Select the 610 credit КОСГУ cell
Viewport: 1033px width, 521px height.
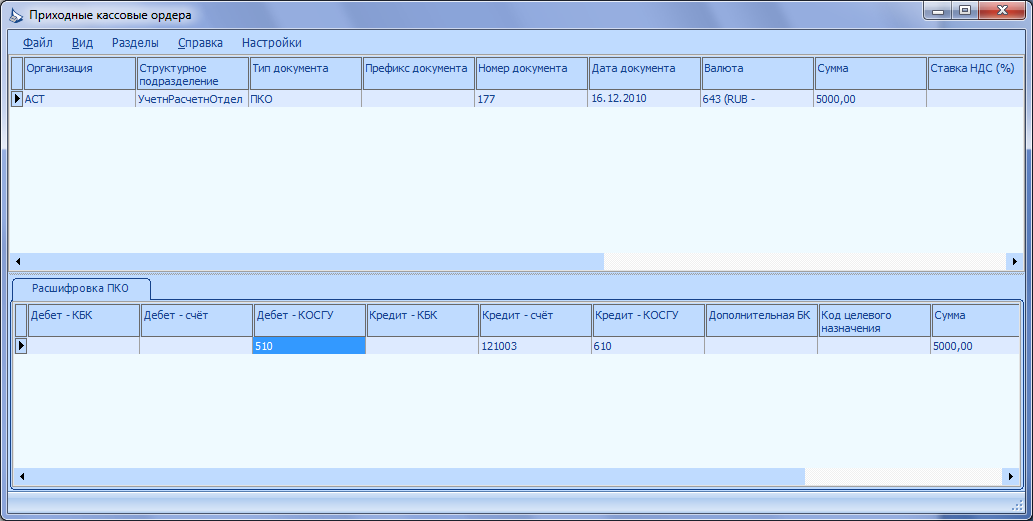click(648, 346)
